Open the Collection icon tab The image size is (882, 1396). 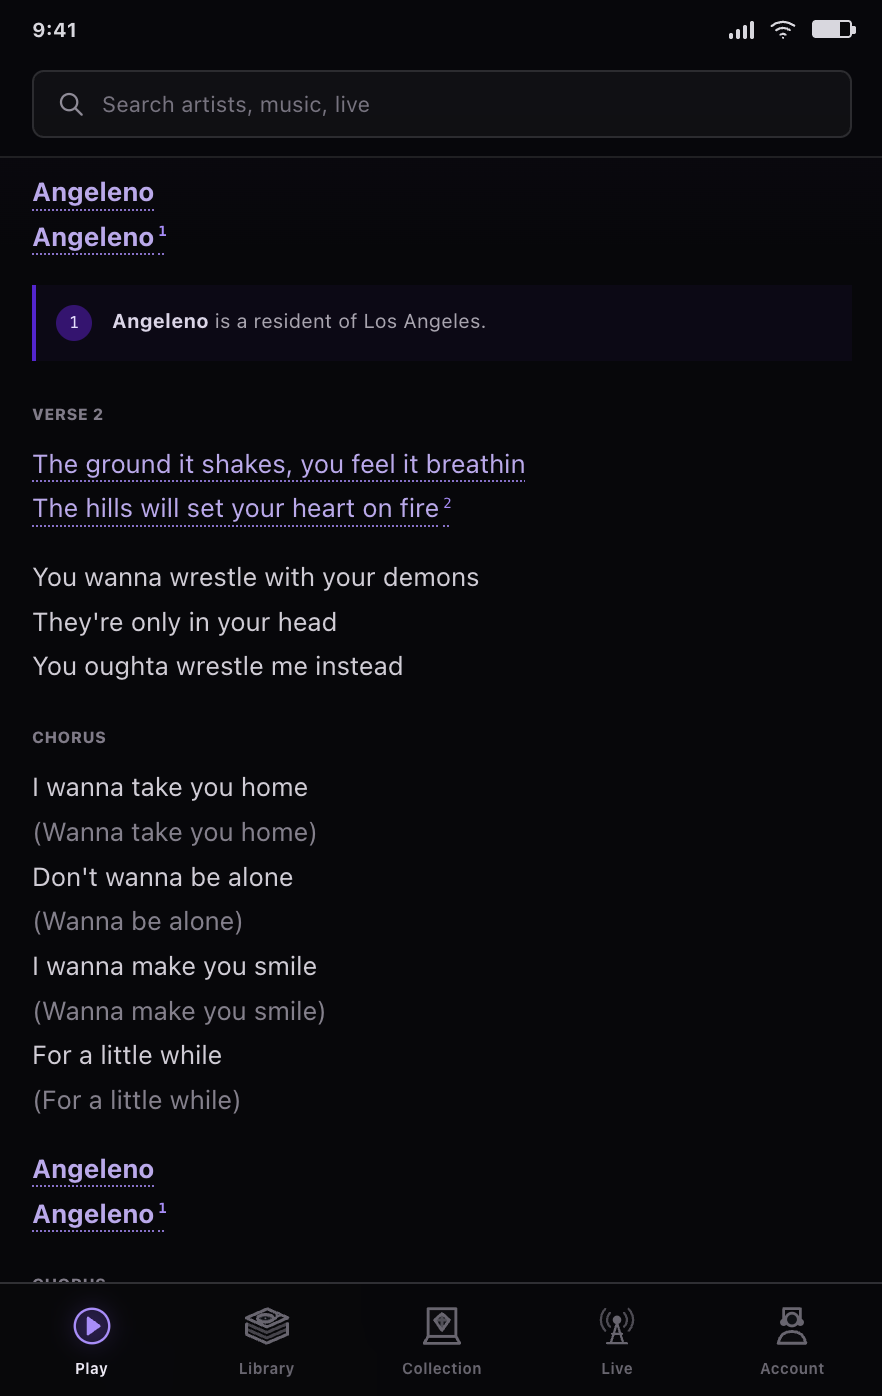tap(442, 1326)
